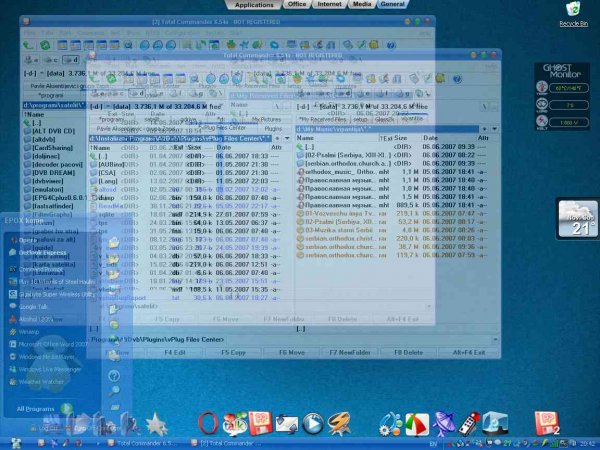
Task: Click the temperature icon in Ghost Monitor
Action: click(x=541, y=88)
